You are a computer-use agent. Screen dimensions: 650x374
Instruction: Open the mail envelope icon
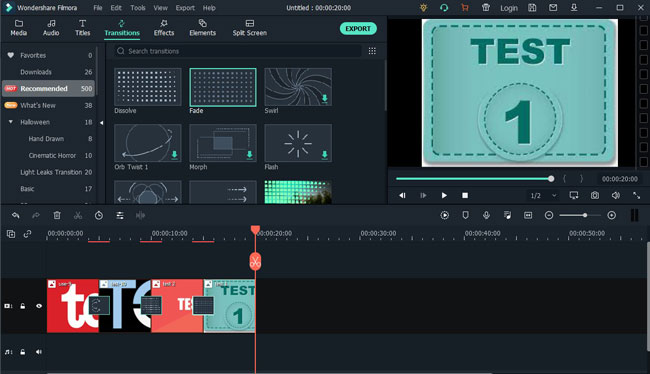click(553, 7)
